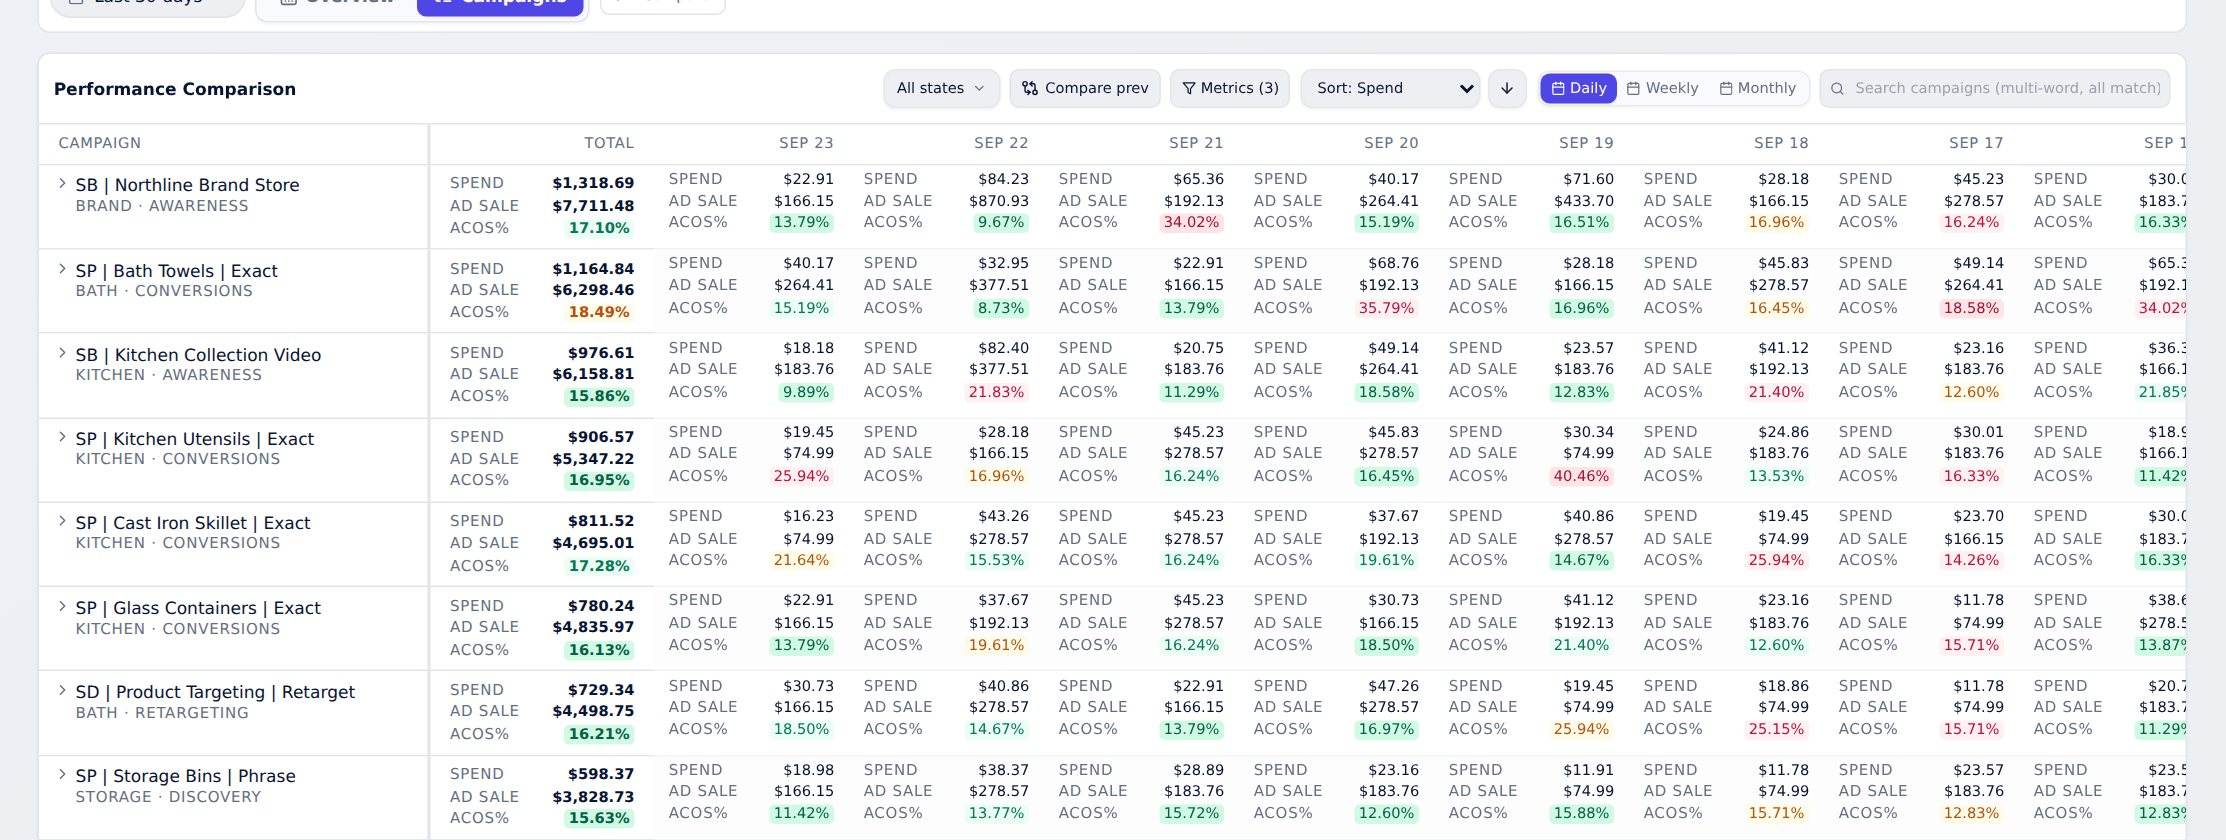Open the All states filter dropdown
Viewport: 2226px width, 840px height.
pos(941,88)
